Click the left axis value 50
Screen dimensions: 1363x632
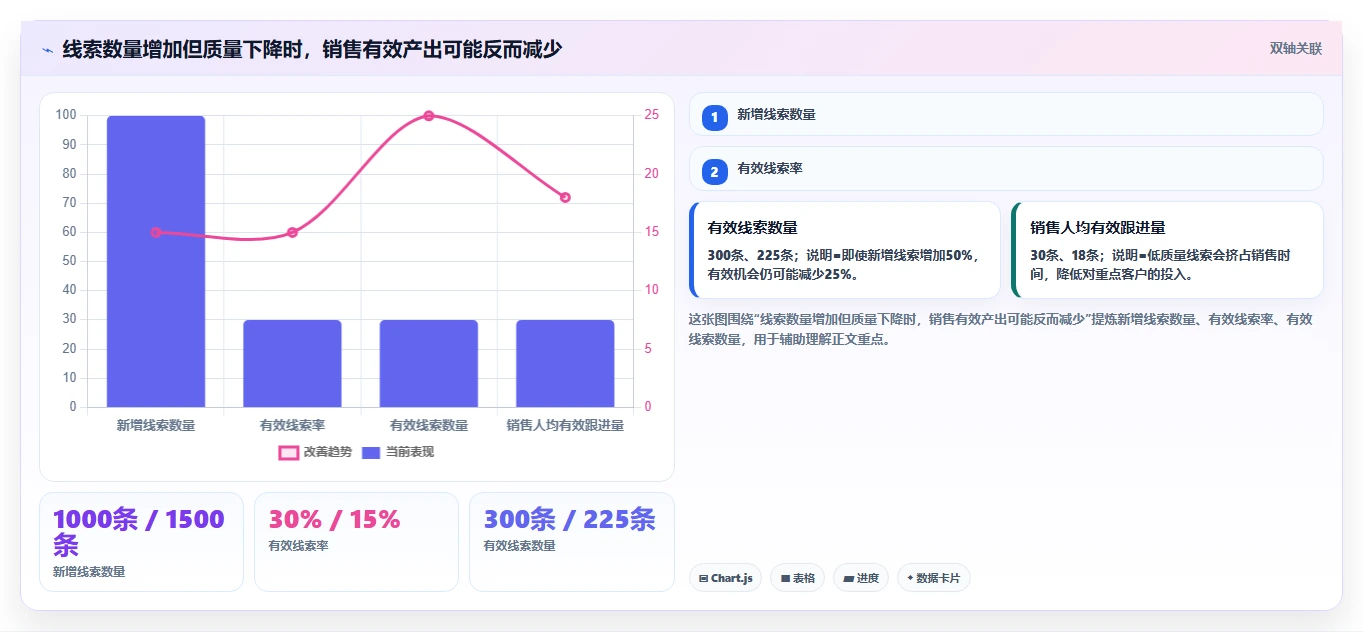pos(69,261)
